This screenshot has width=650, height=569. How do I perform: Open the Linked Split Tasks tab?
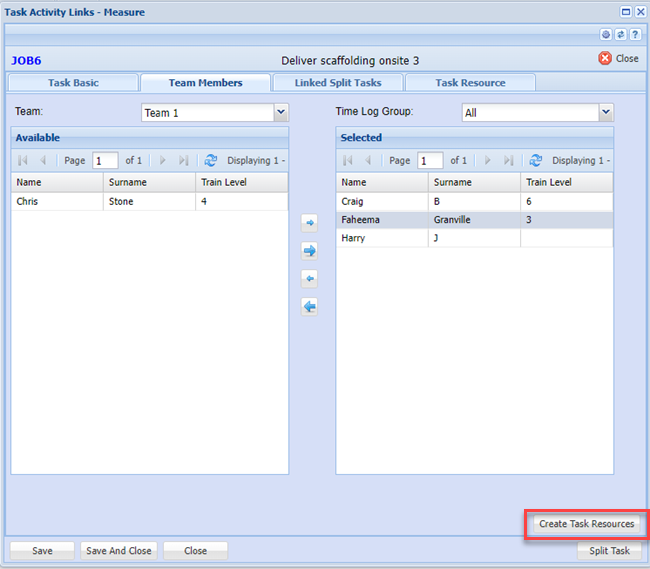coord(336,83)
